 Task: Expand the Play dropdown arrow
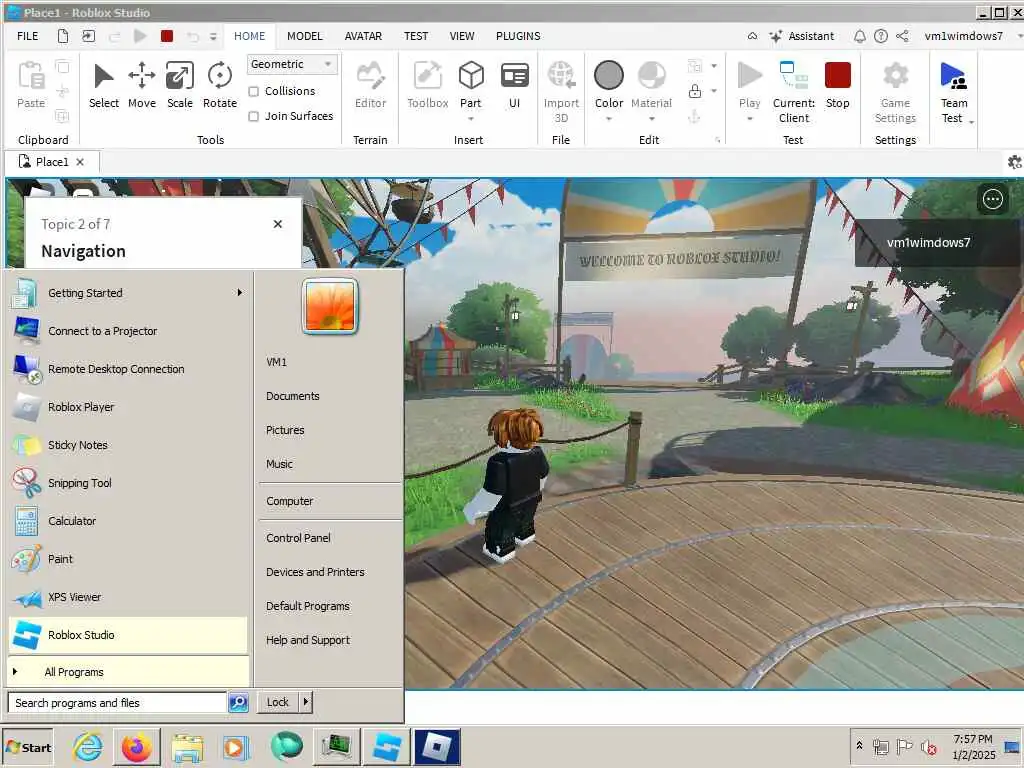click(x=750, y=119)
